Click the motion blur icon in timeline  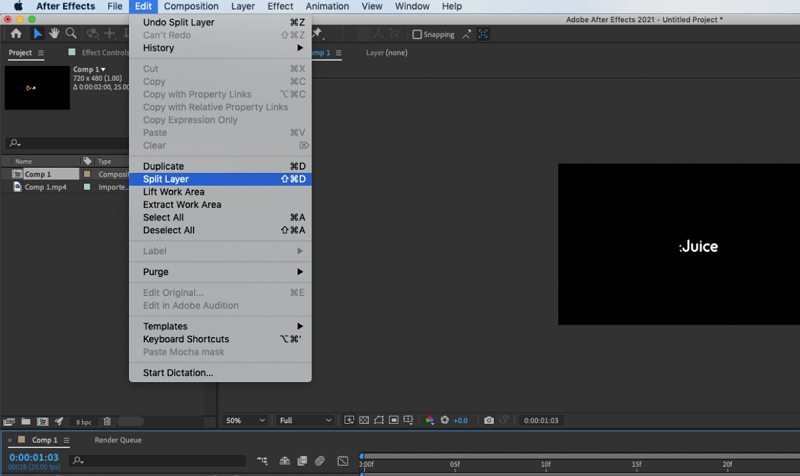click(319, 461)
